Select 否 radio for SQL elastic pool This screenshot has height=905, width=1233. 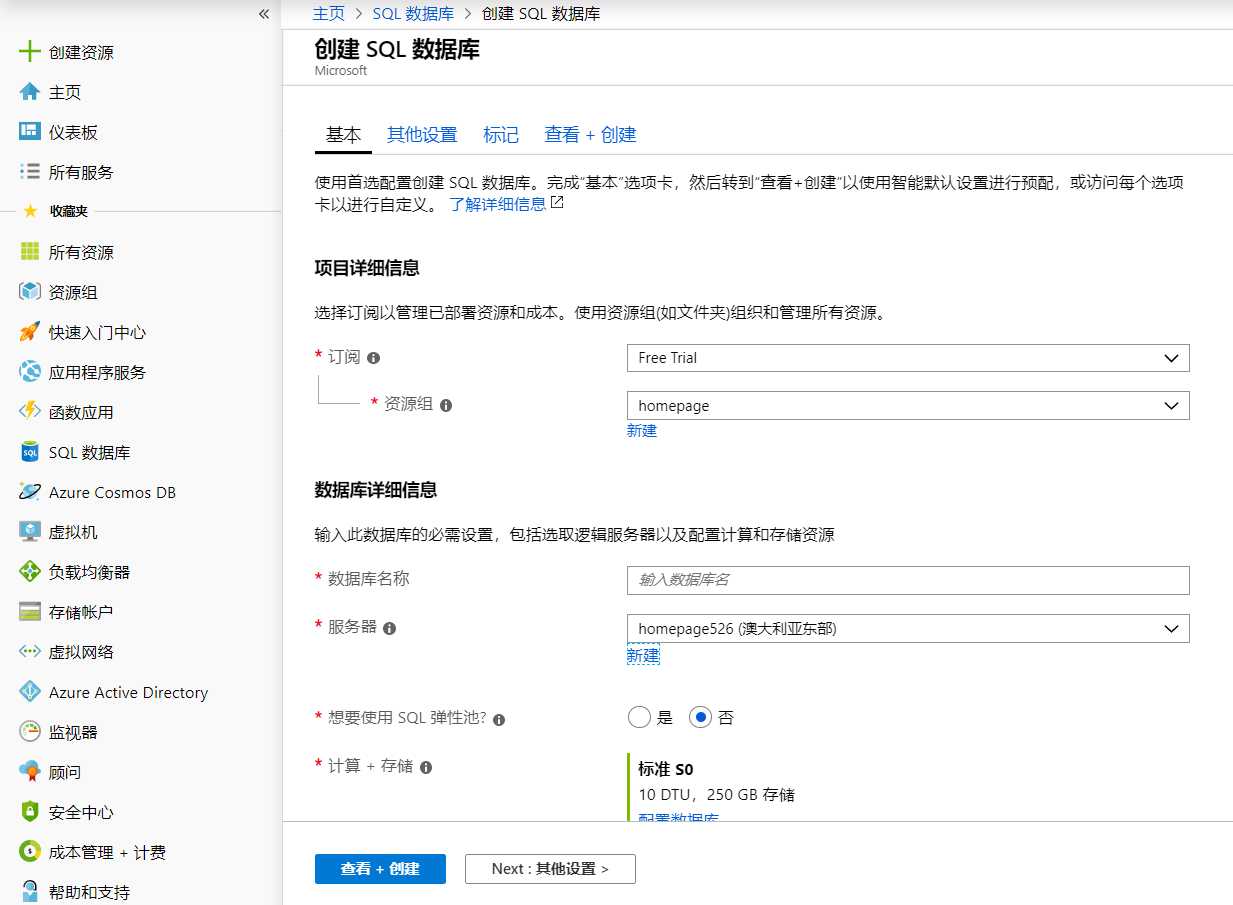click(700, 717)
